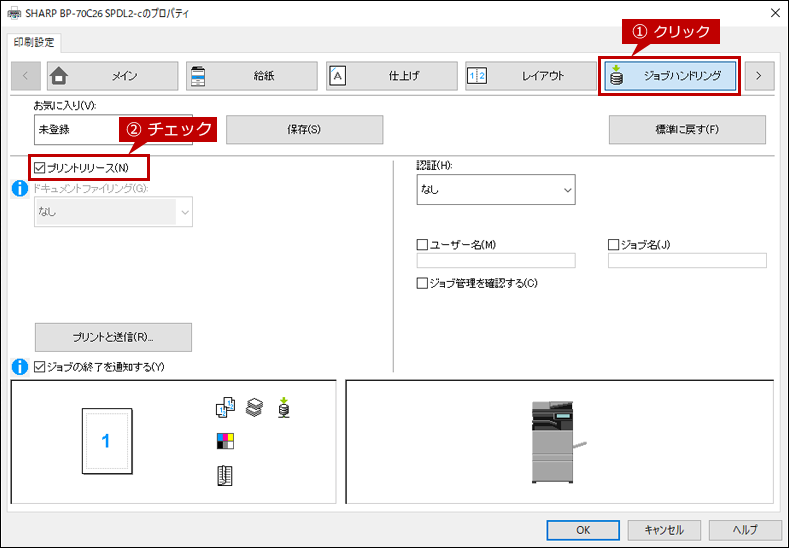Open the 仕上げ tab

coord(392,76)
